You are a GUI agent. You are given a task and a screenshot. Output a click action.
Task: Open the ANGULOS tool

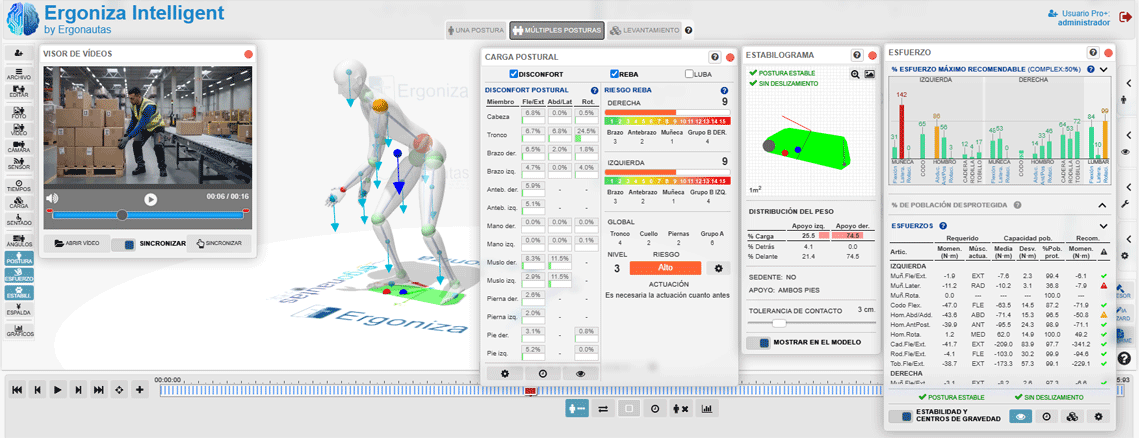tap(18, 241)
